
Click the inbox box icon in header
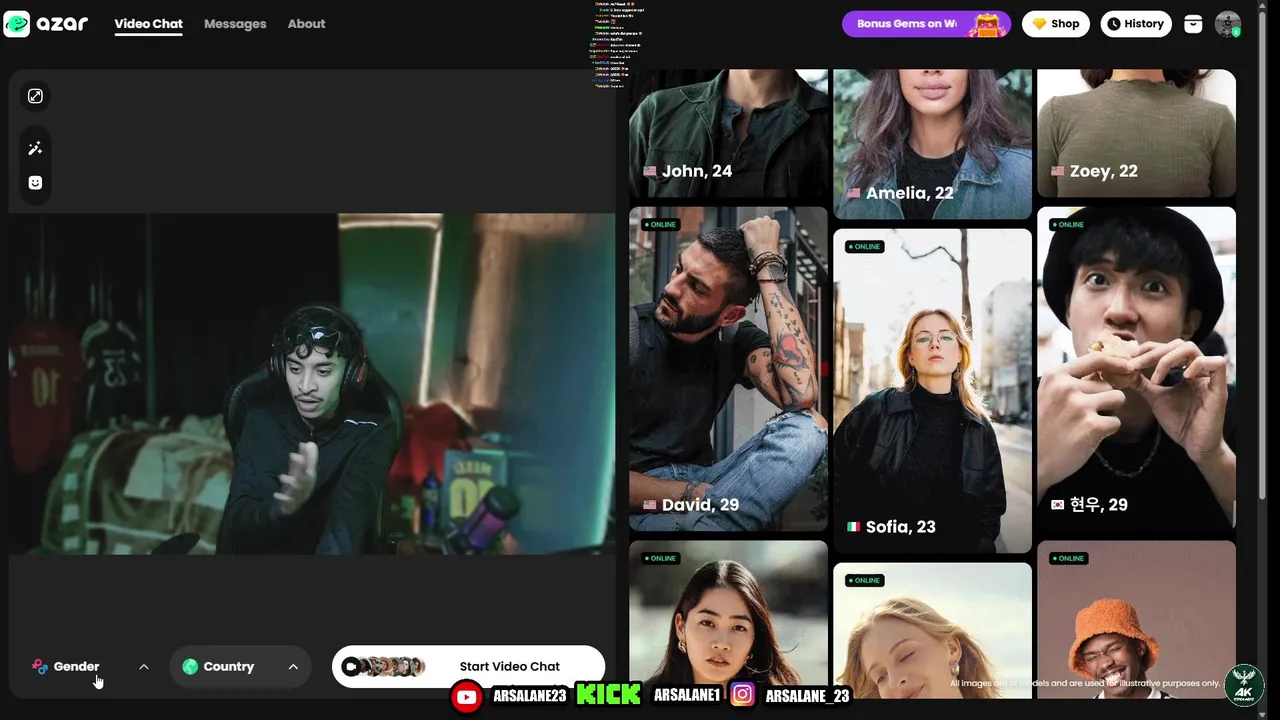click(1193, 24)
